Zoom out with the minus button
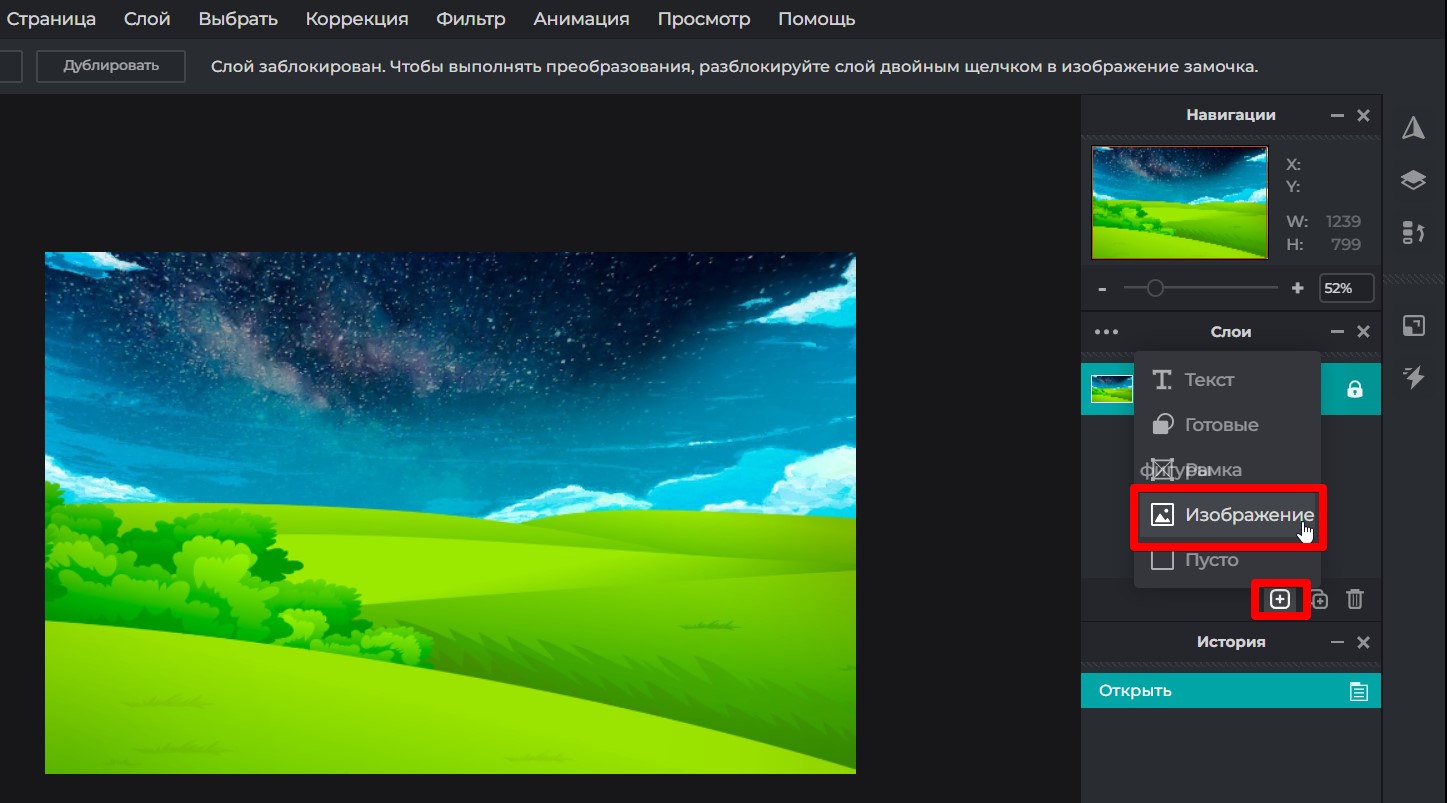Viewport: 1447px width, 803px height. (1102, 288)
